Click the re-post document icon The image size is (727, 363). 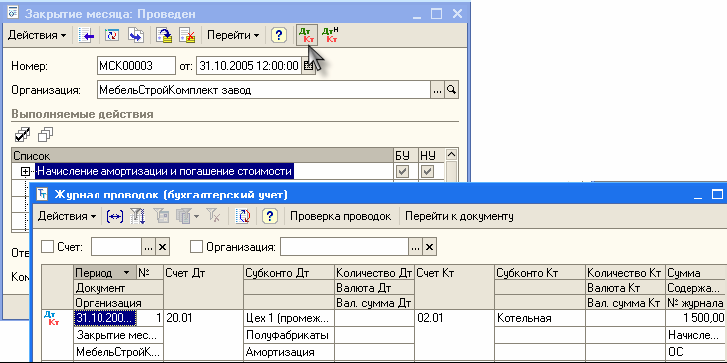pyautogui.click(x=112, y=35)
